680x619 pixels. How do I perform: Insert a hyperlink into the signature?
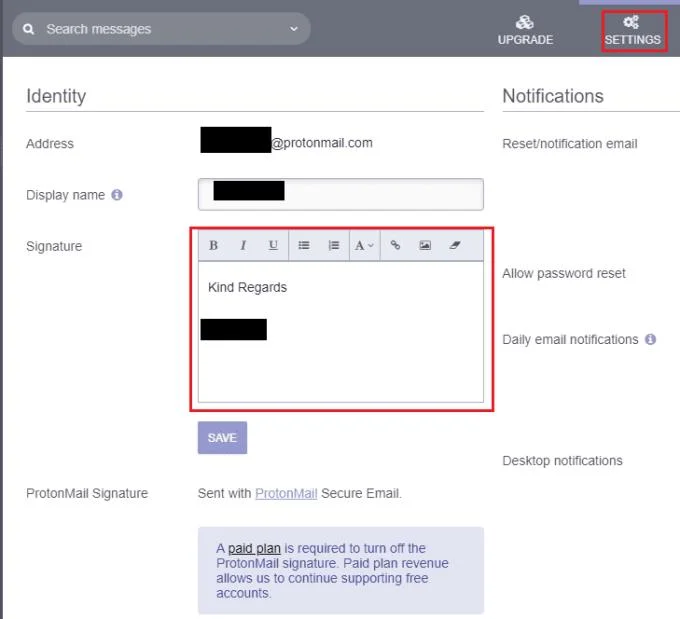[395, 246]
